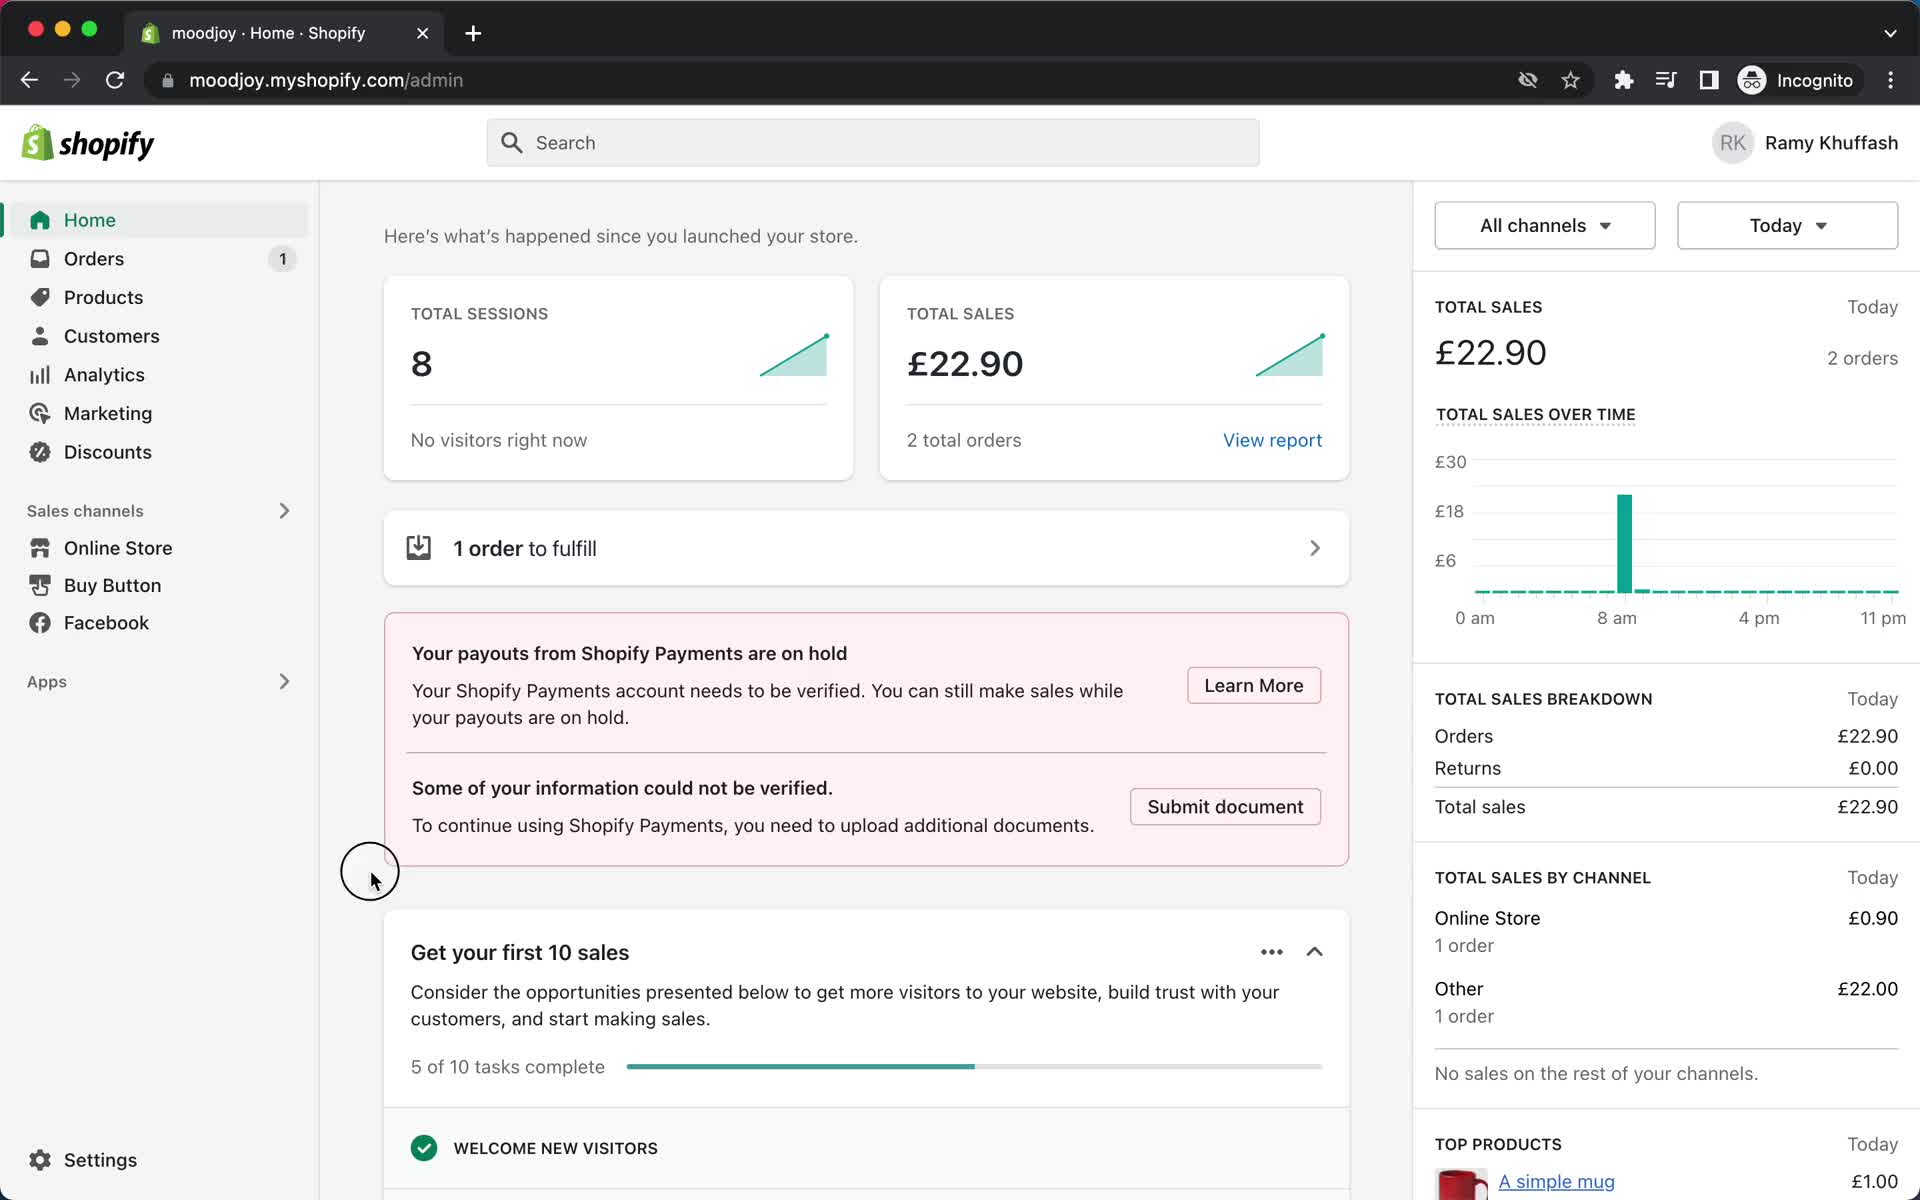Click the Buy Button sales channel
The height and width of the screenshot is (1200, 1920).
pyautogui.click(x=112, y=585)
